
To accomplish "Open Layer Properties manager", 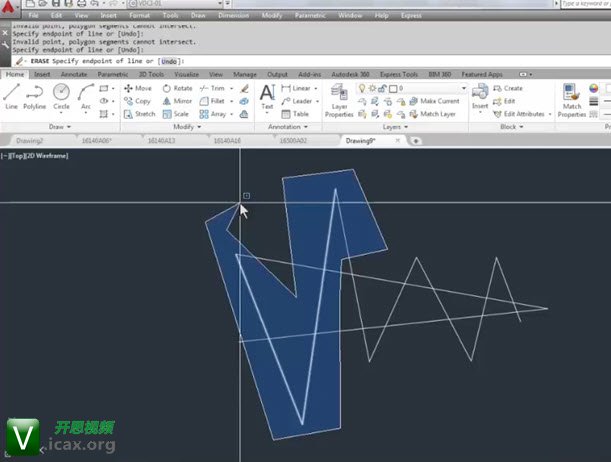I will click(x=339, y=101).
